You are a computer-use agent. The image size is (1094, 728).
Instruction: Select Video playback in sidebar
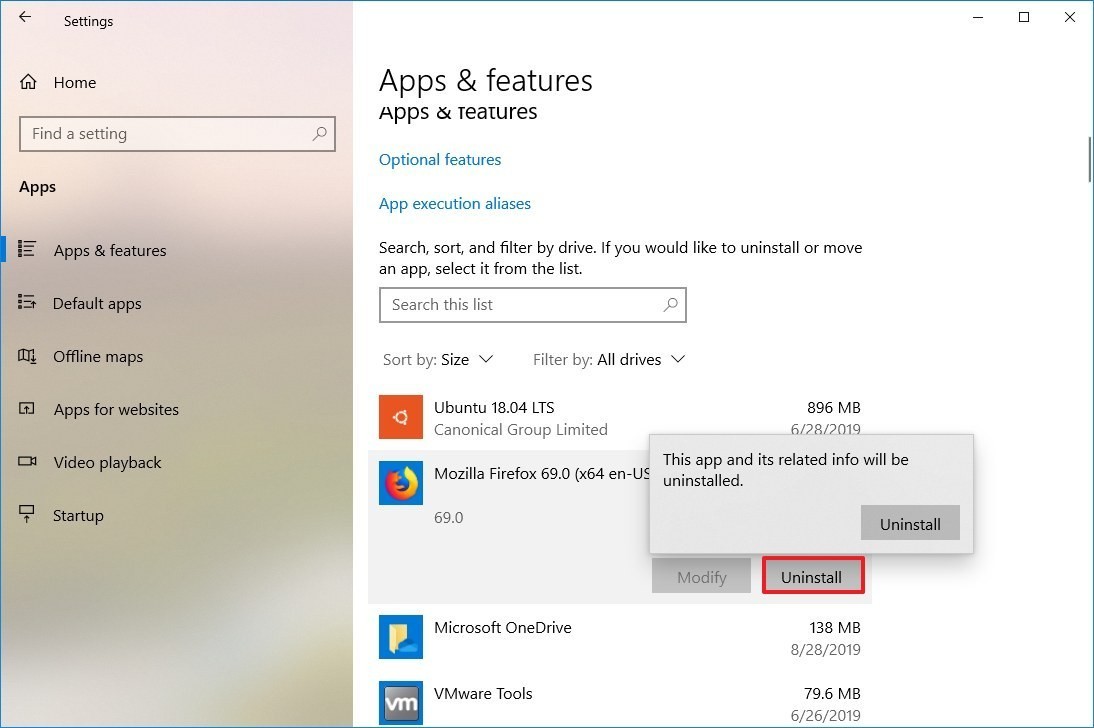(107, 463)
